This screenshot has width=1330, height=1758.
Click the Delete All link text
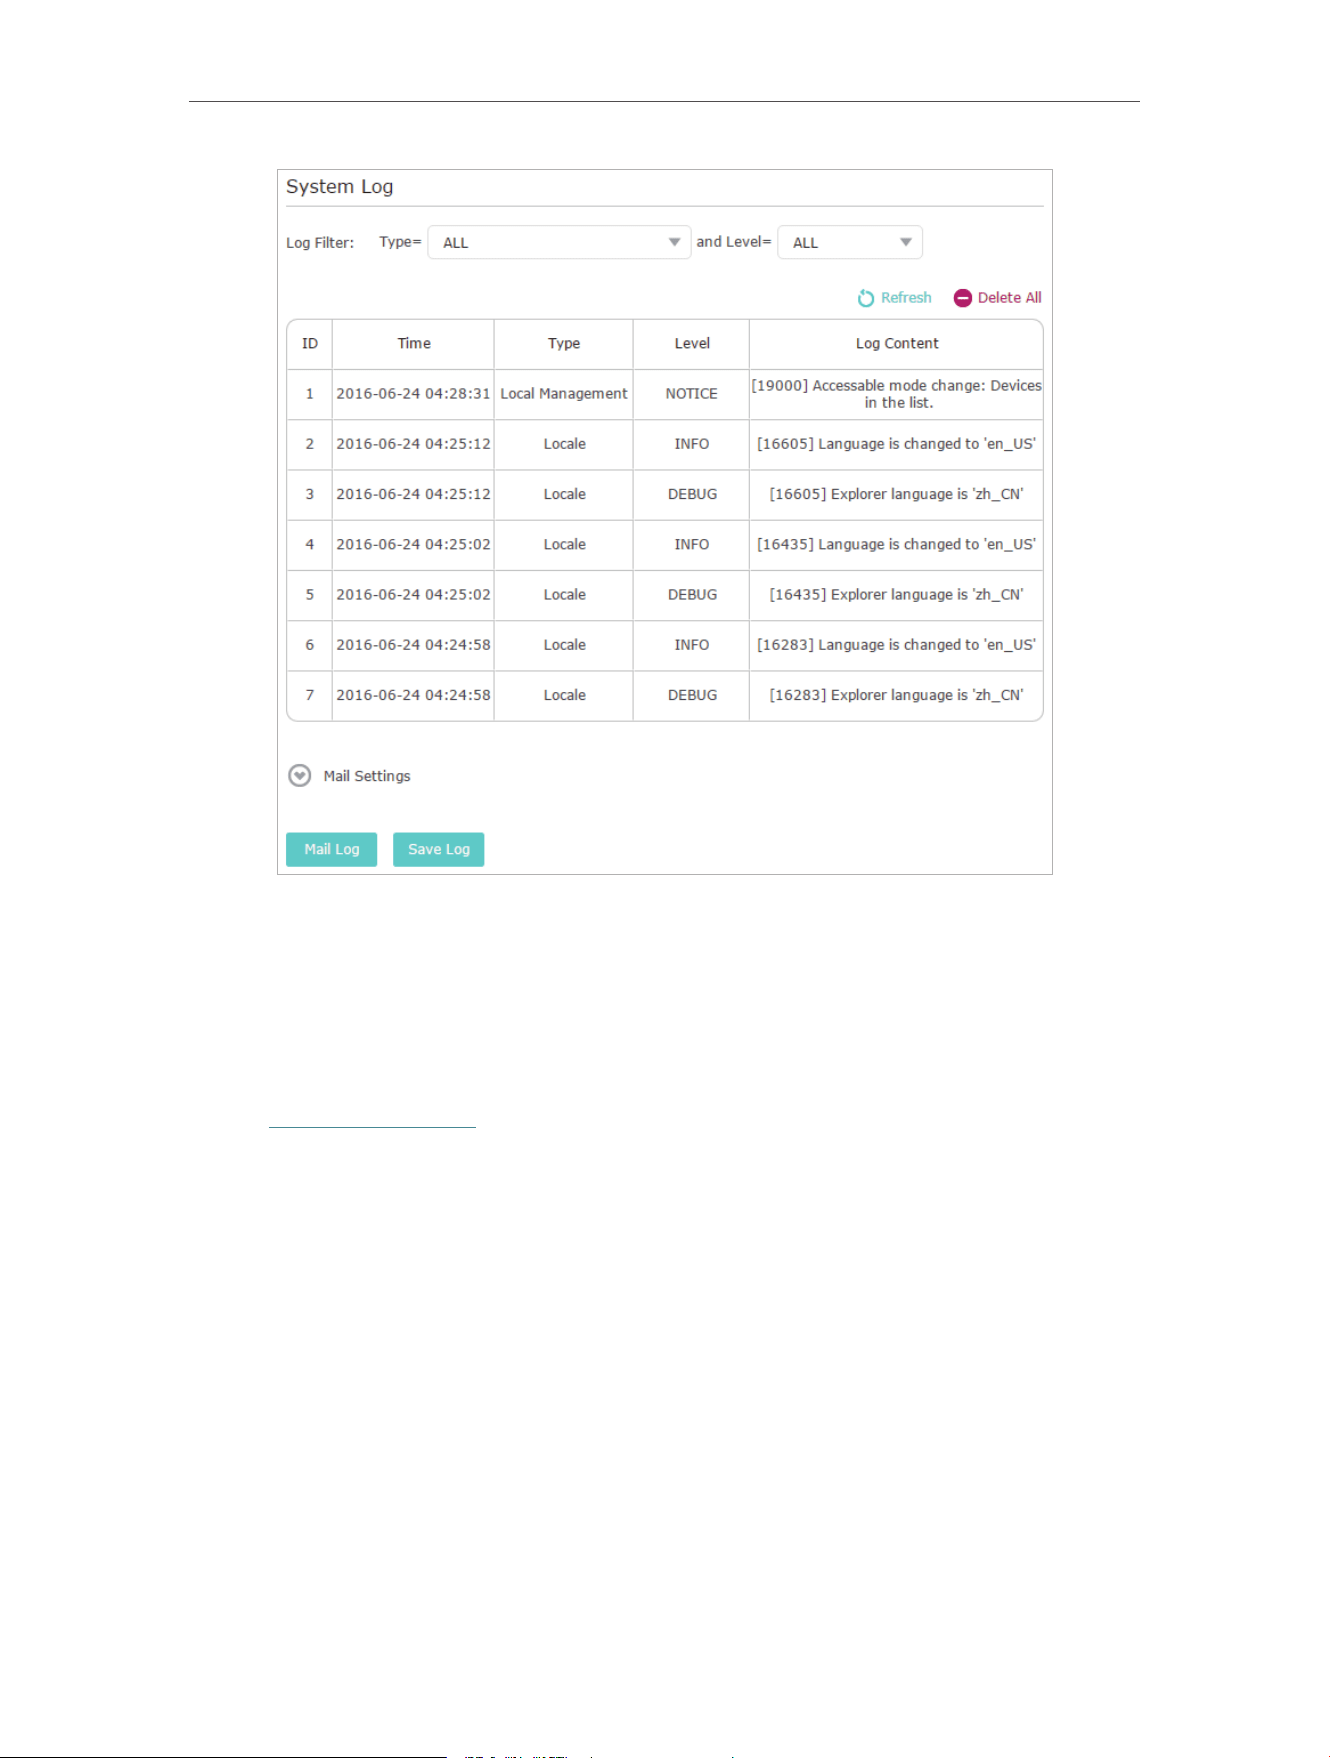click(1009, 298)
